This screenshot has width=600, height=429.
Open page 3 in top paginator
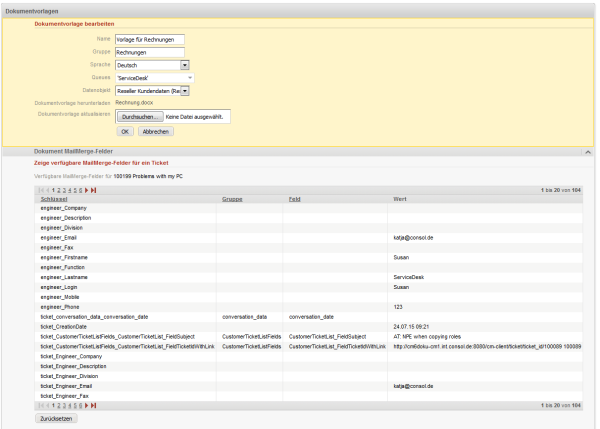click(66, 189)
